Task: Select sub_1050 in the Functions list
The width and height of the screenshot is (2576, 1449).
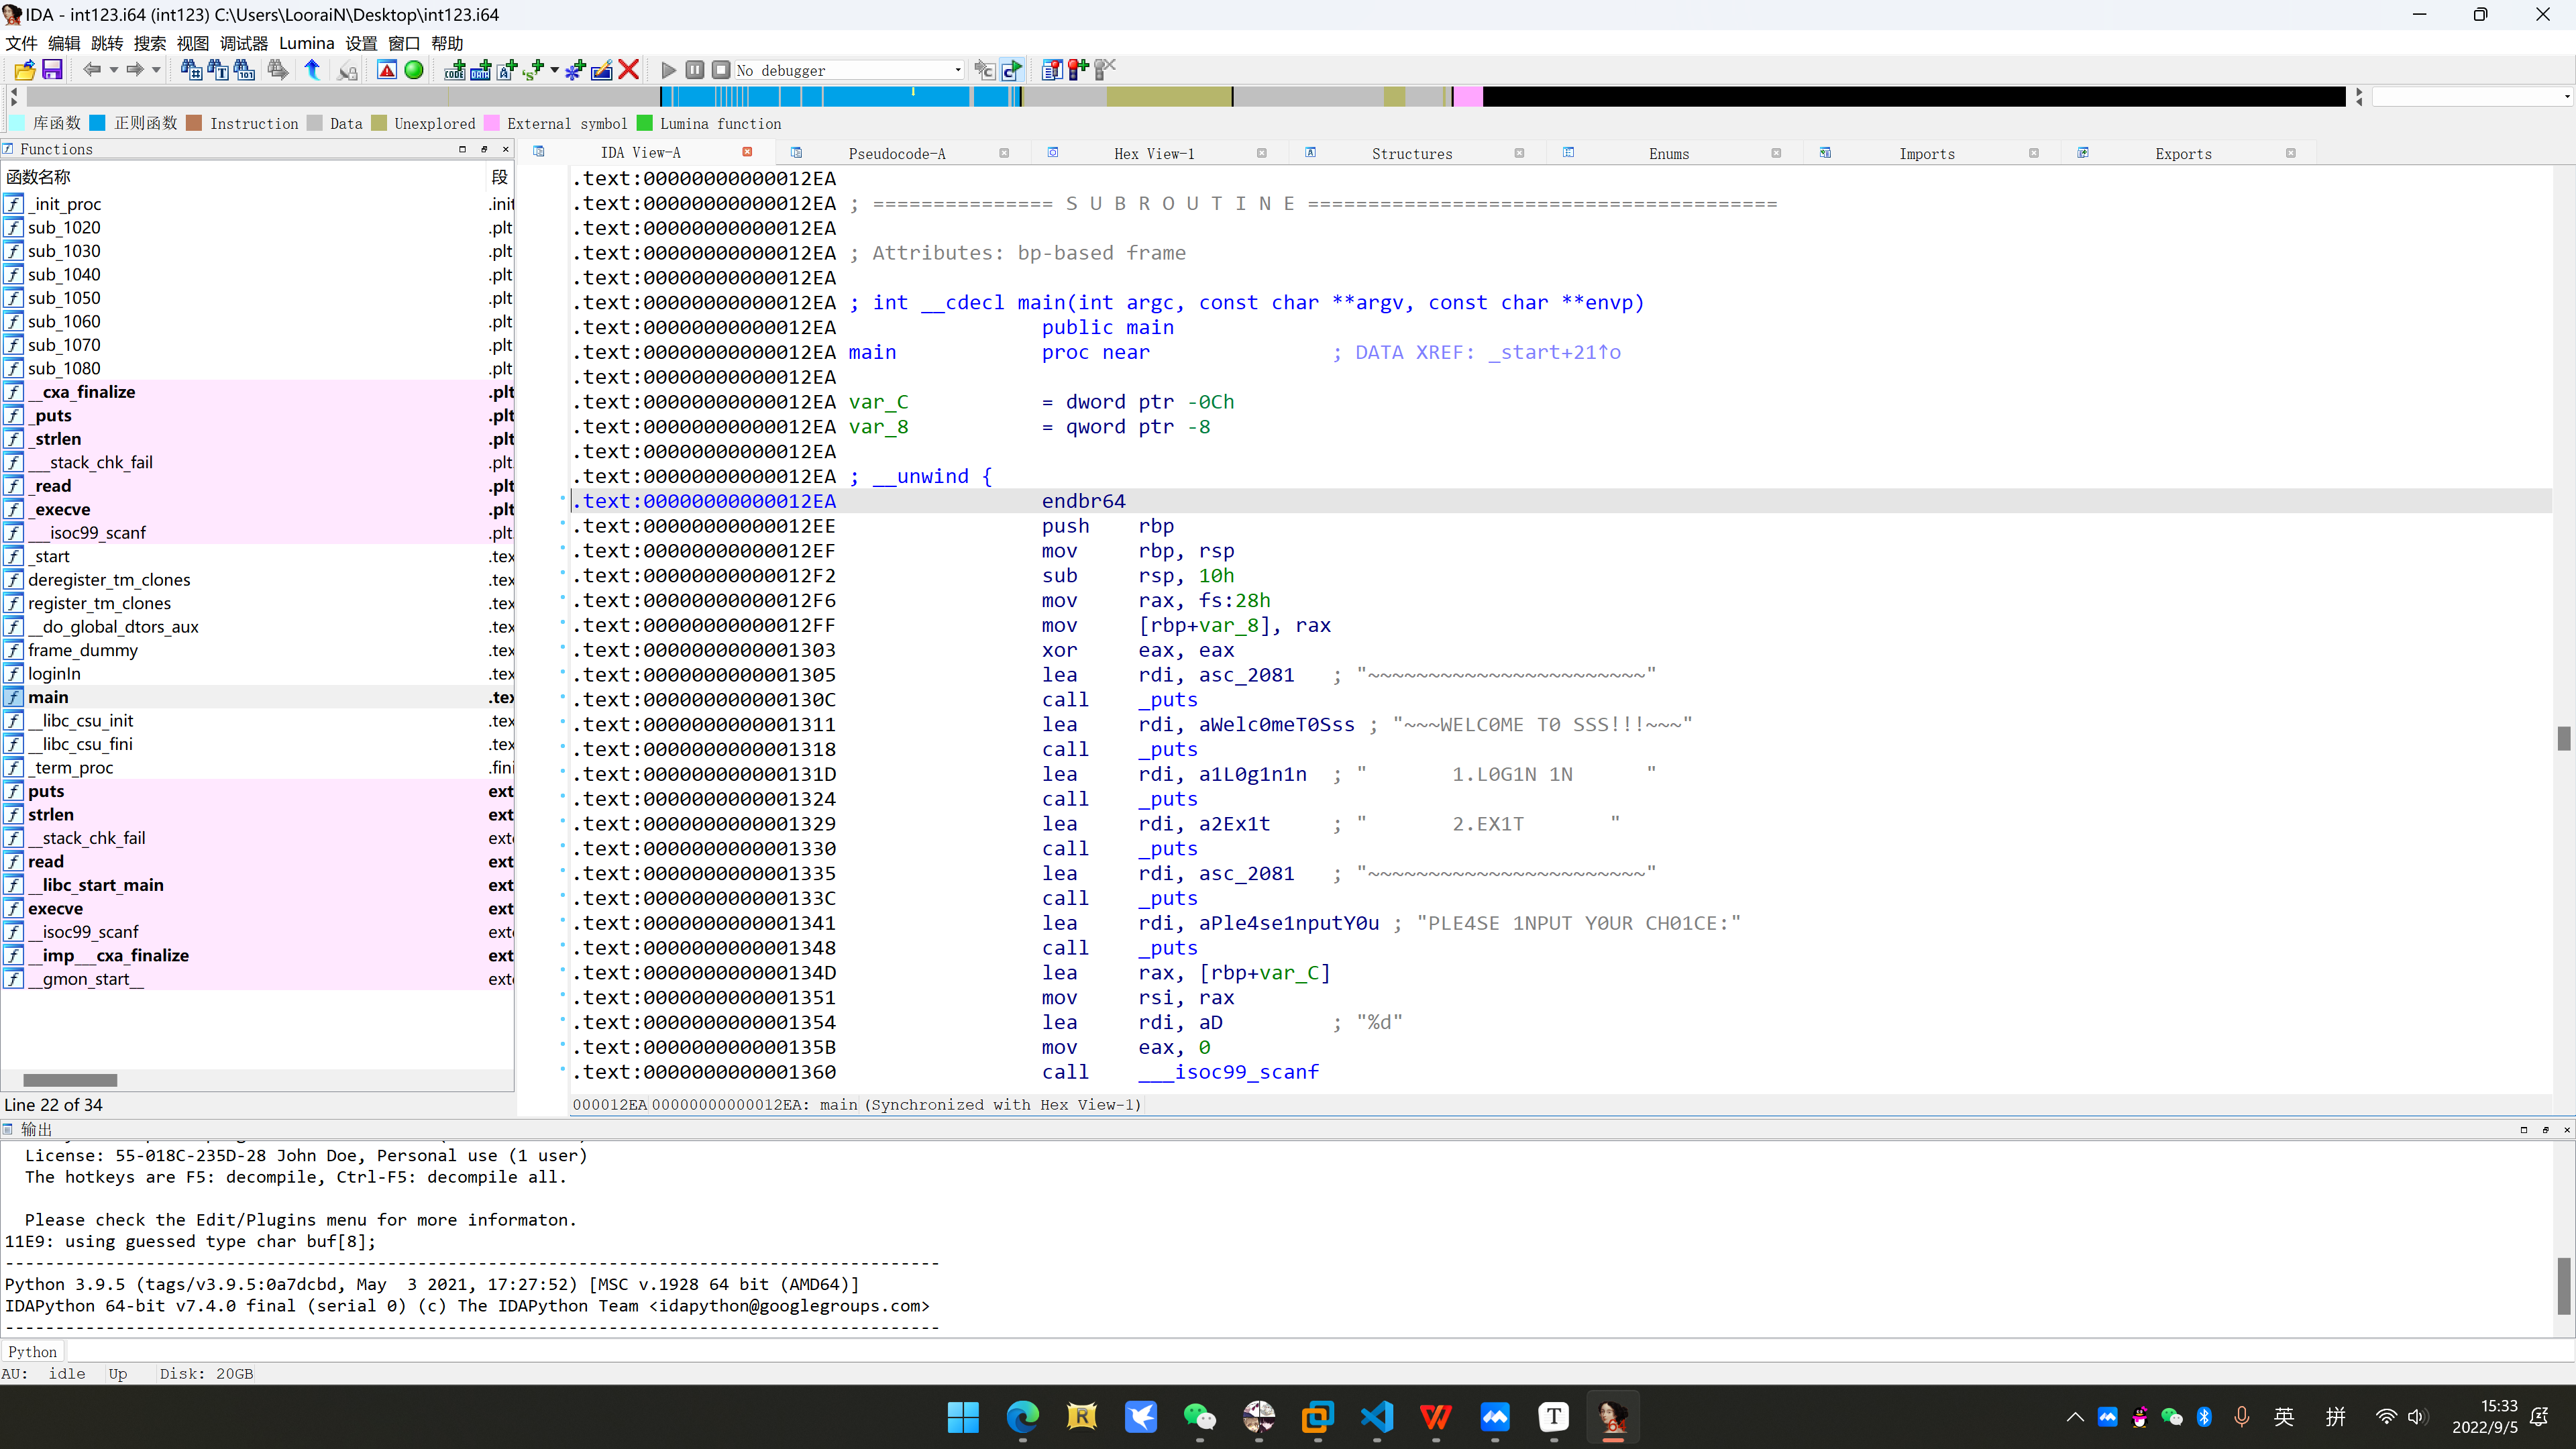Action: [258, 298]
